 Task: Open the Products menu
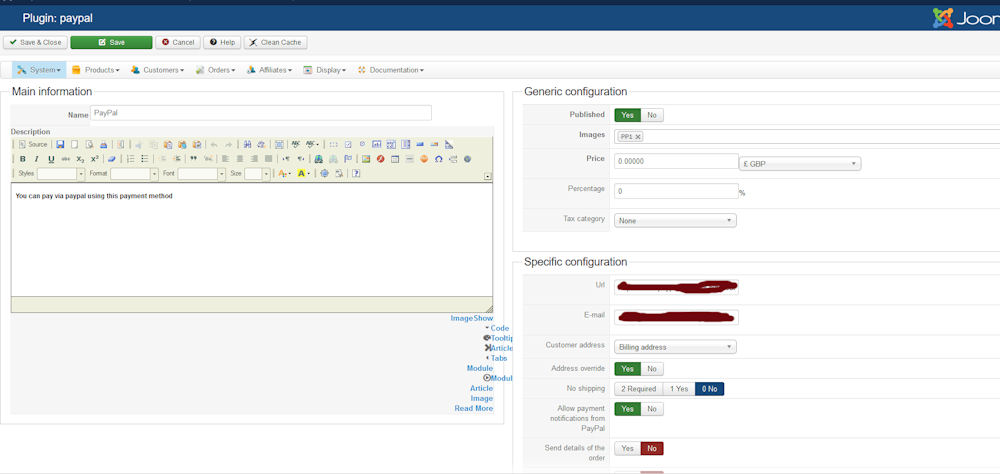click(x=95, y=70)
